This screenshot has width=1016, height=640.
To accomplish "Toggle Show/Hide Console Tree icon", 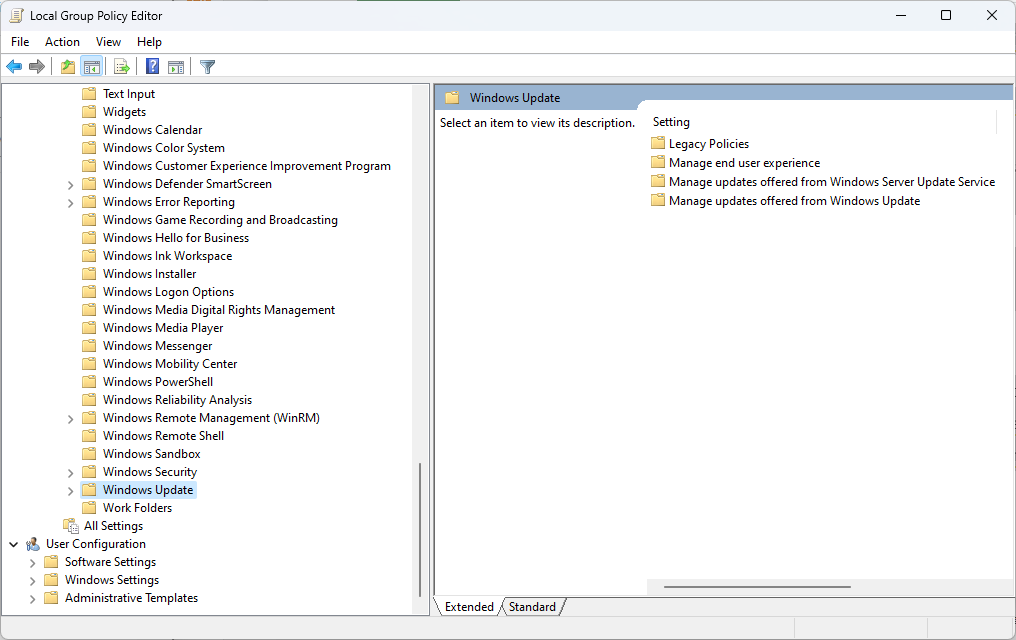I will point(91,67).
